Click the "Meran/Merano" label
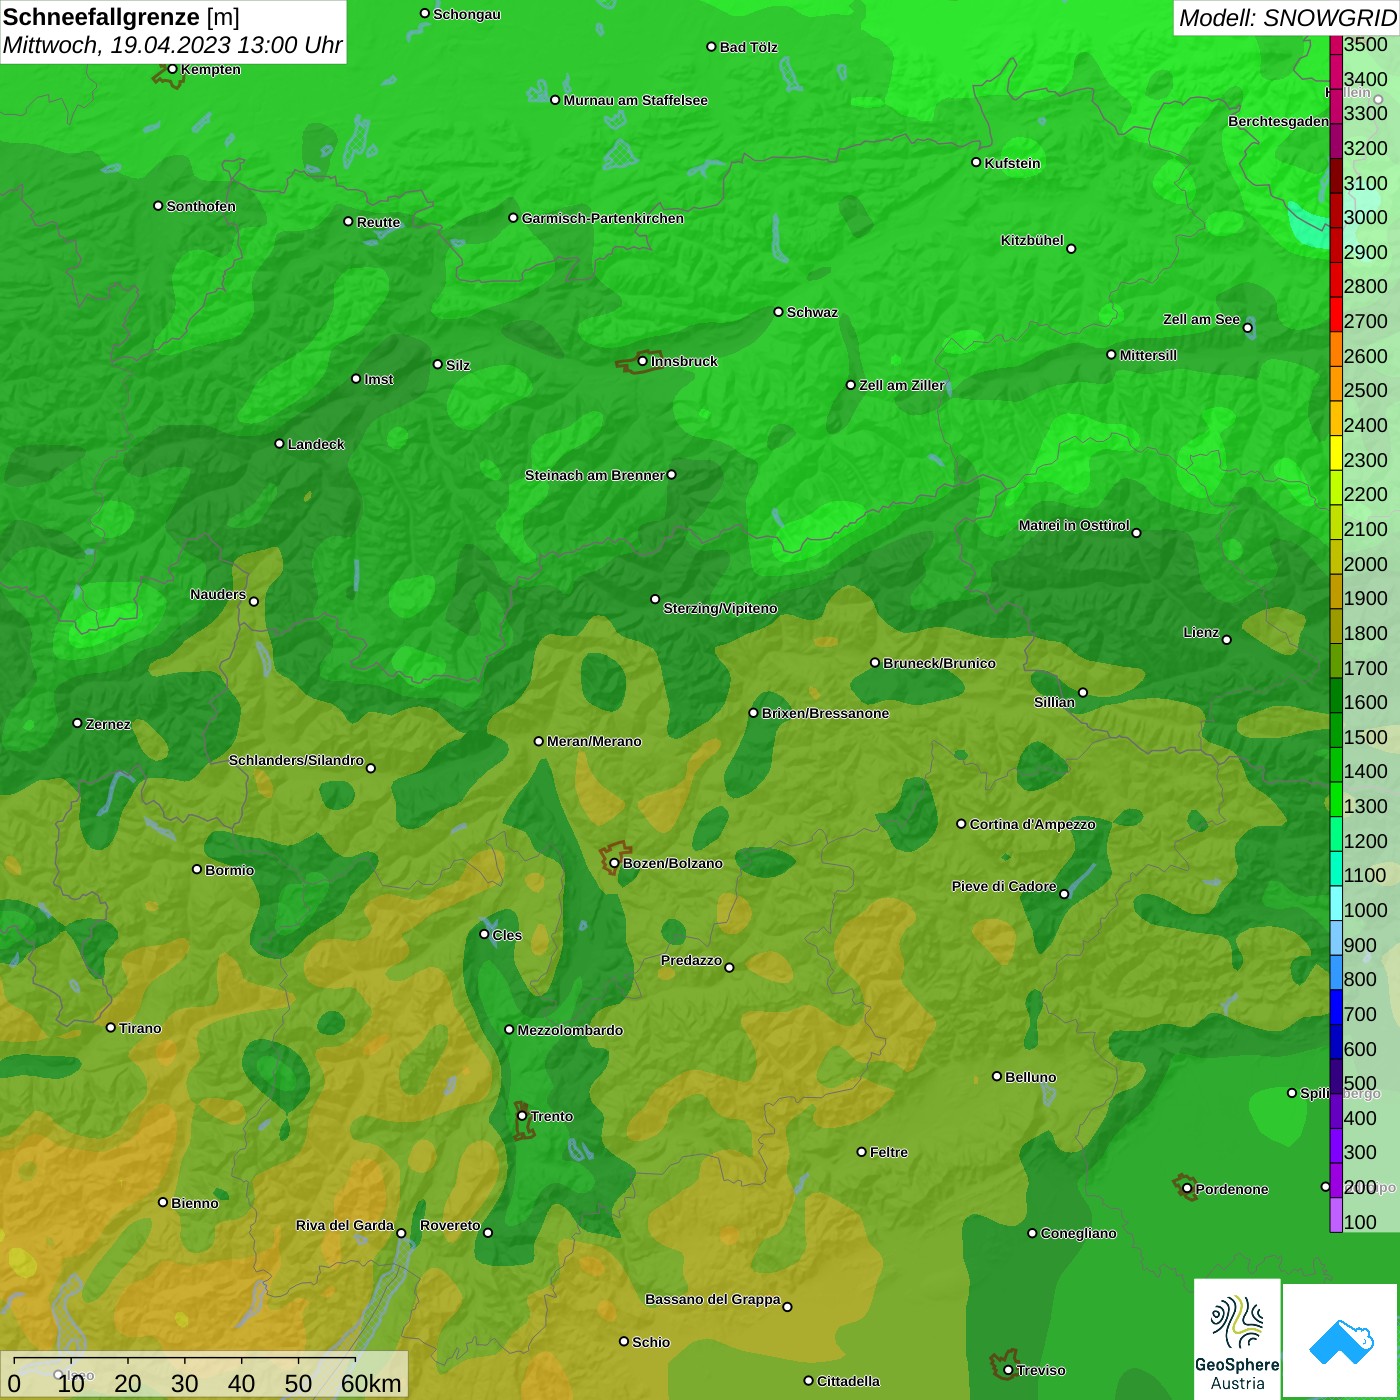Image resolution: width=1400 pixels, height=1400 pixels. [x=594, y=741]
